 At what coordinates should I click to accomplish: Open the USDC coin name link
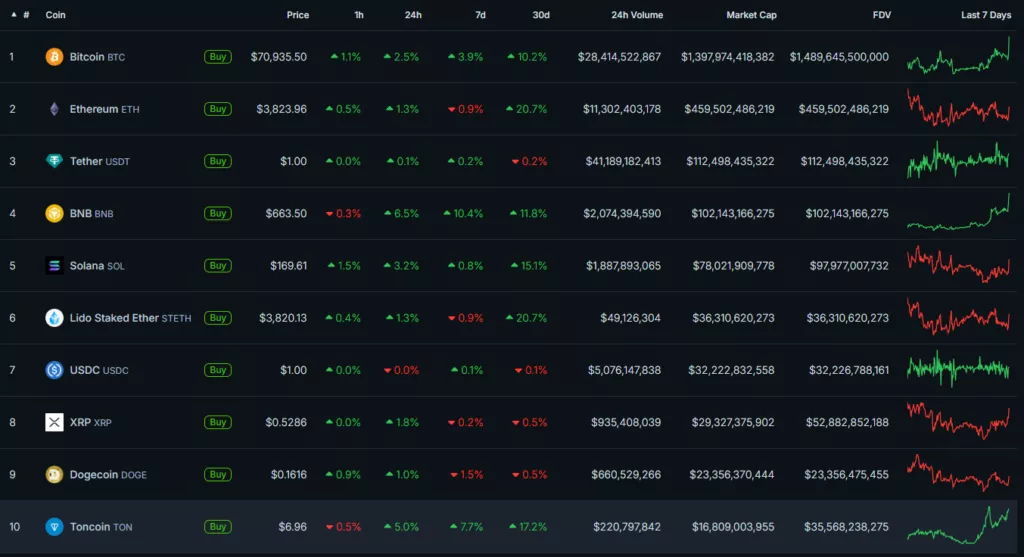(85, 370)
